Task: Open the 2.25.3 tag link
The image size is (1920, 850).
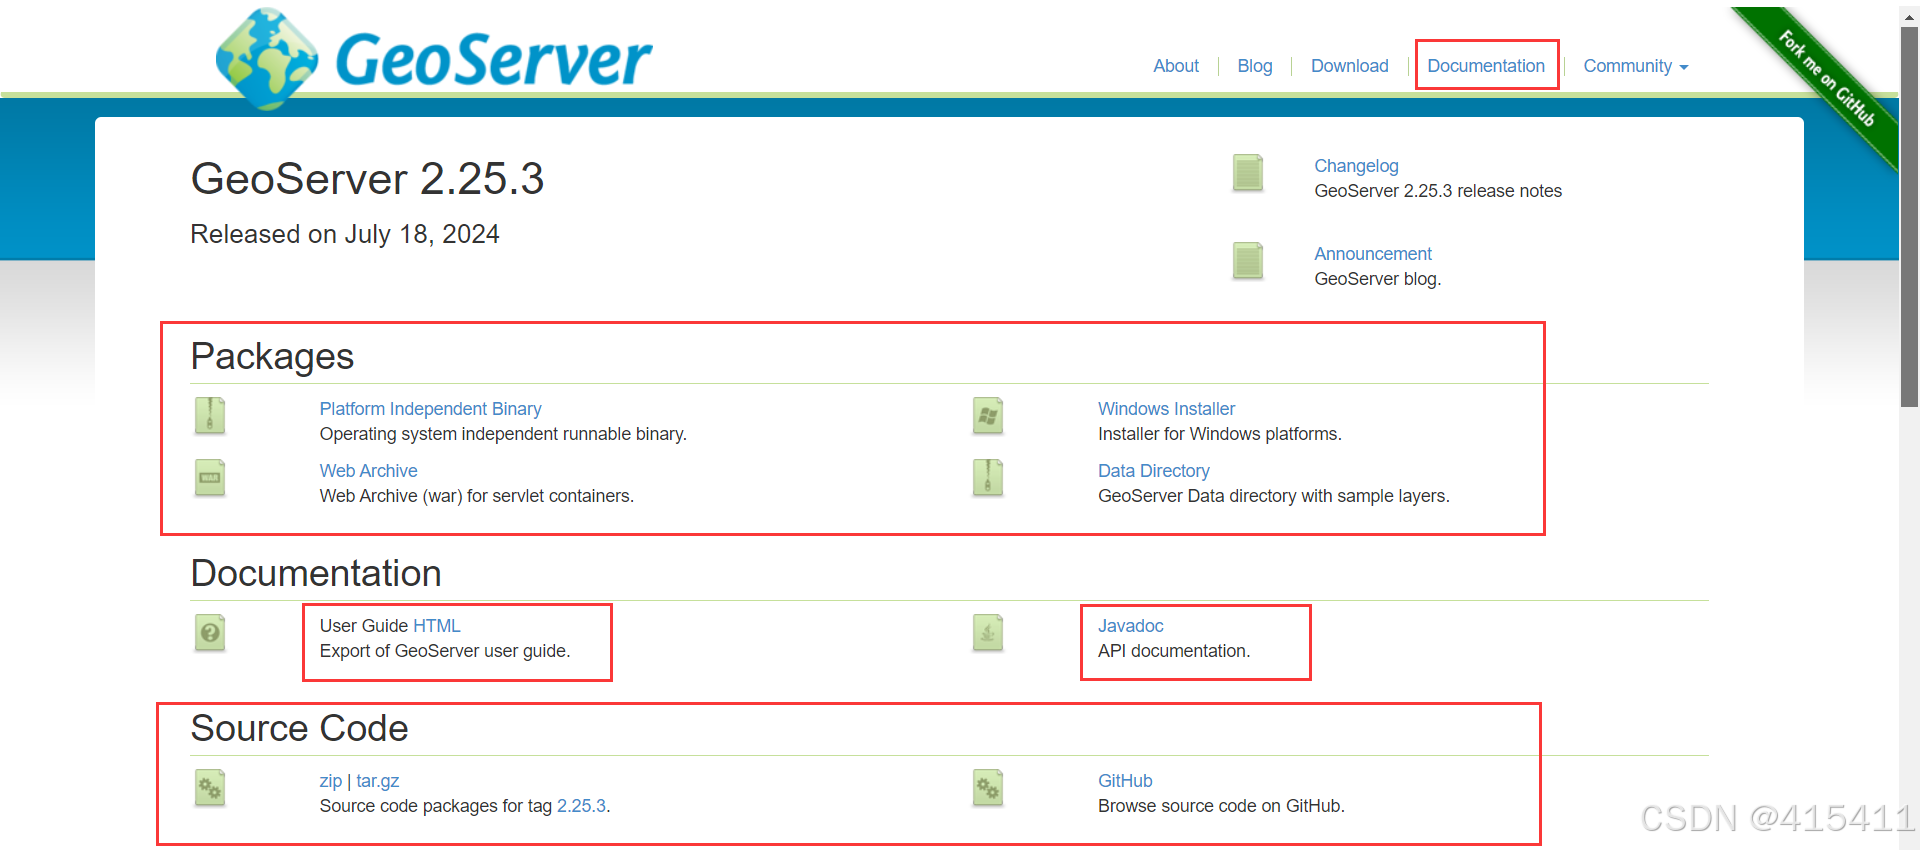Action: 581,806
